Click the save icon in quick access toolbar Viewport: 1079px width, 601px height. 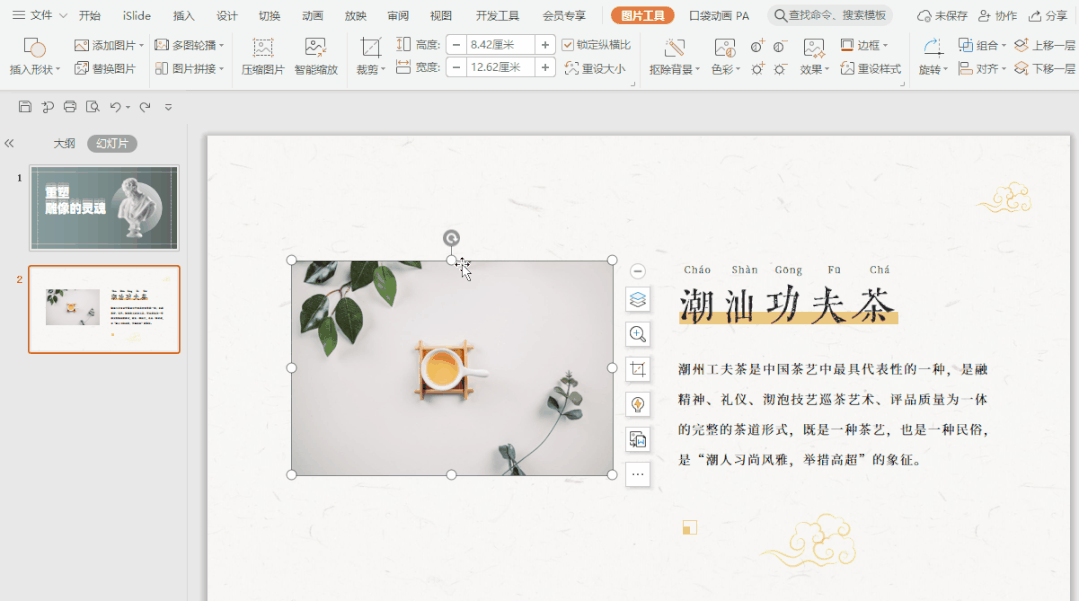pos(25,107)
